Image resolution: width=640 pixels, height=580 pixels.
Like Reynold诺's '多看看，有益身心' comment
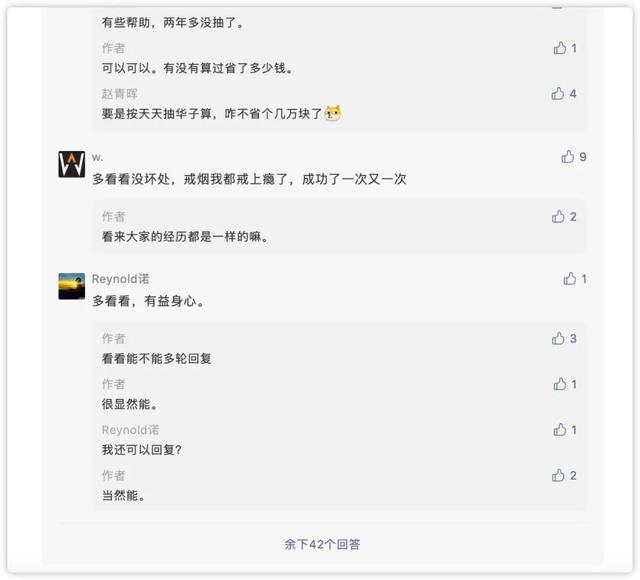pyautogui.click(x=570, y=279)
